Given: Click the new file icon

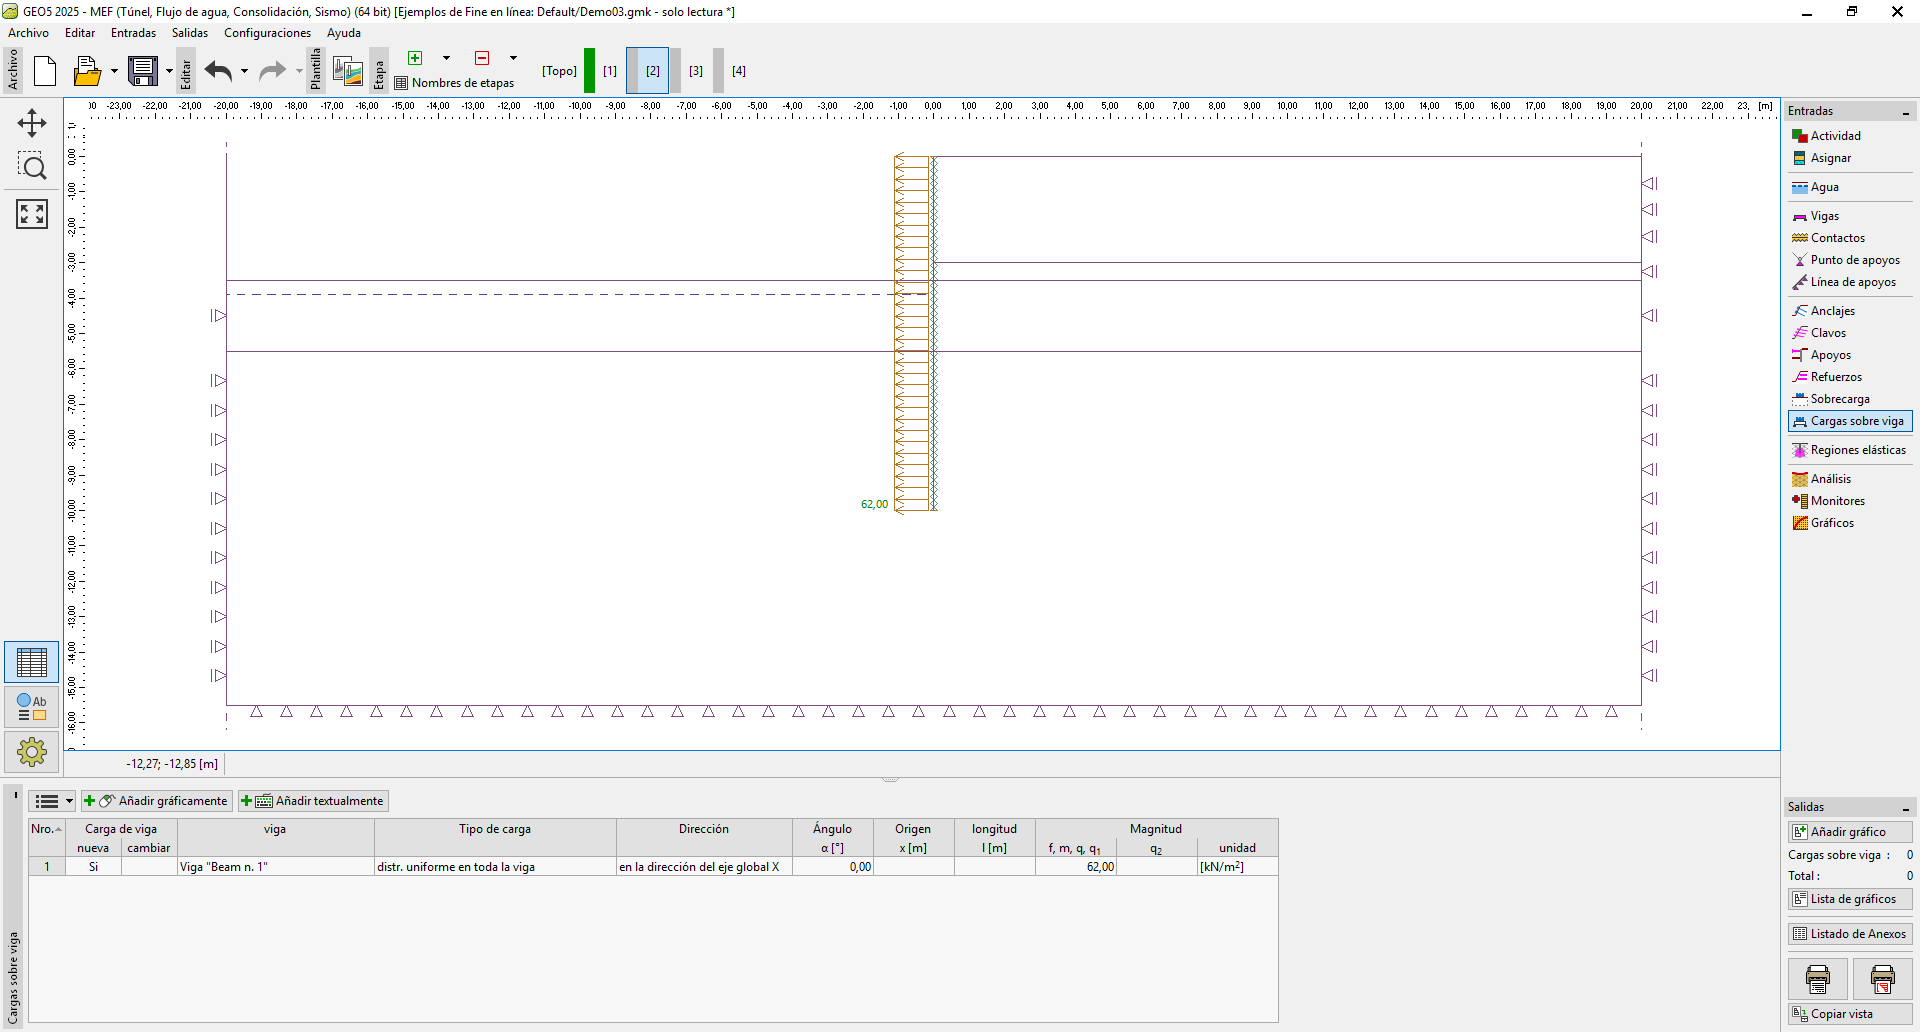Looking at the screenshot, I should pos(45,71).
